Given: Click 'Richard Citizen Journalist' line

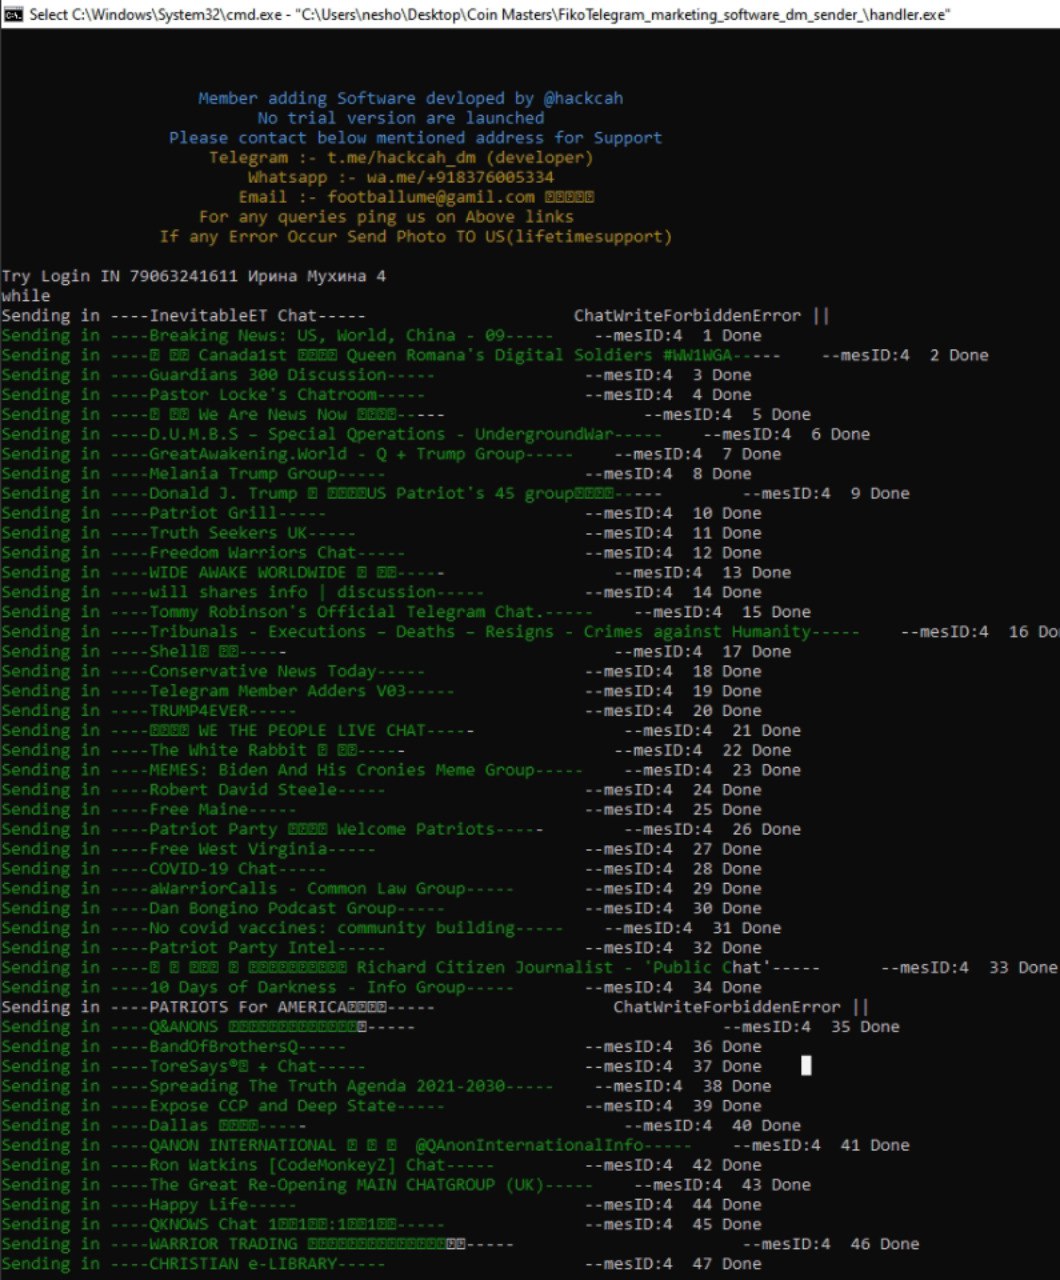Looking at the screenshot, I should click(530, 968).
